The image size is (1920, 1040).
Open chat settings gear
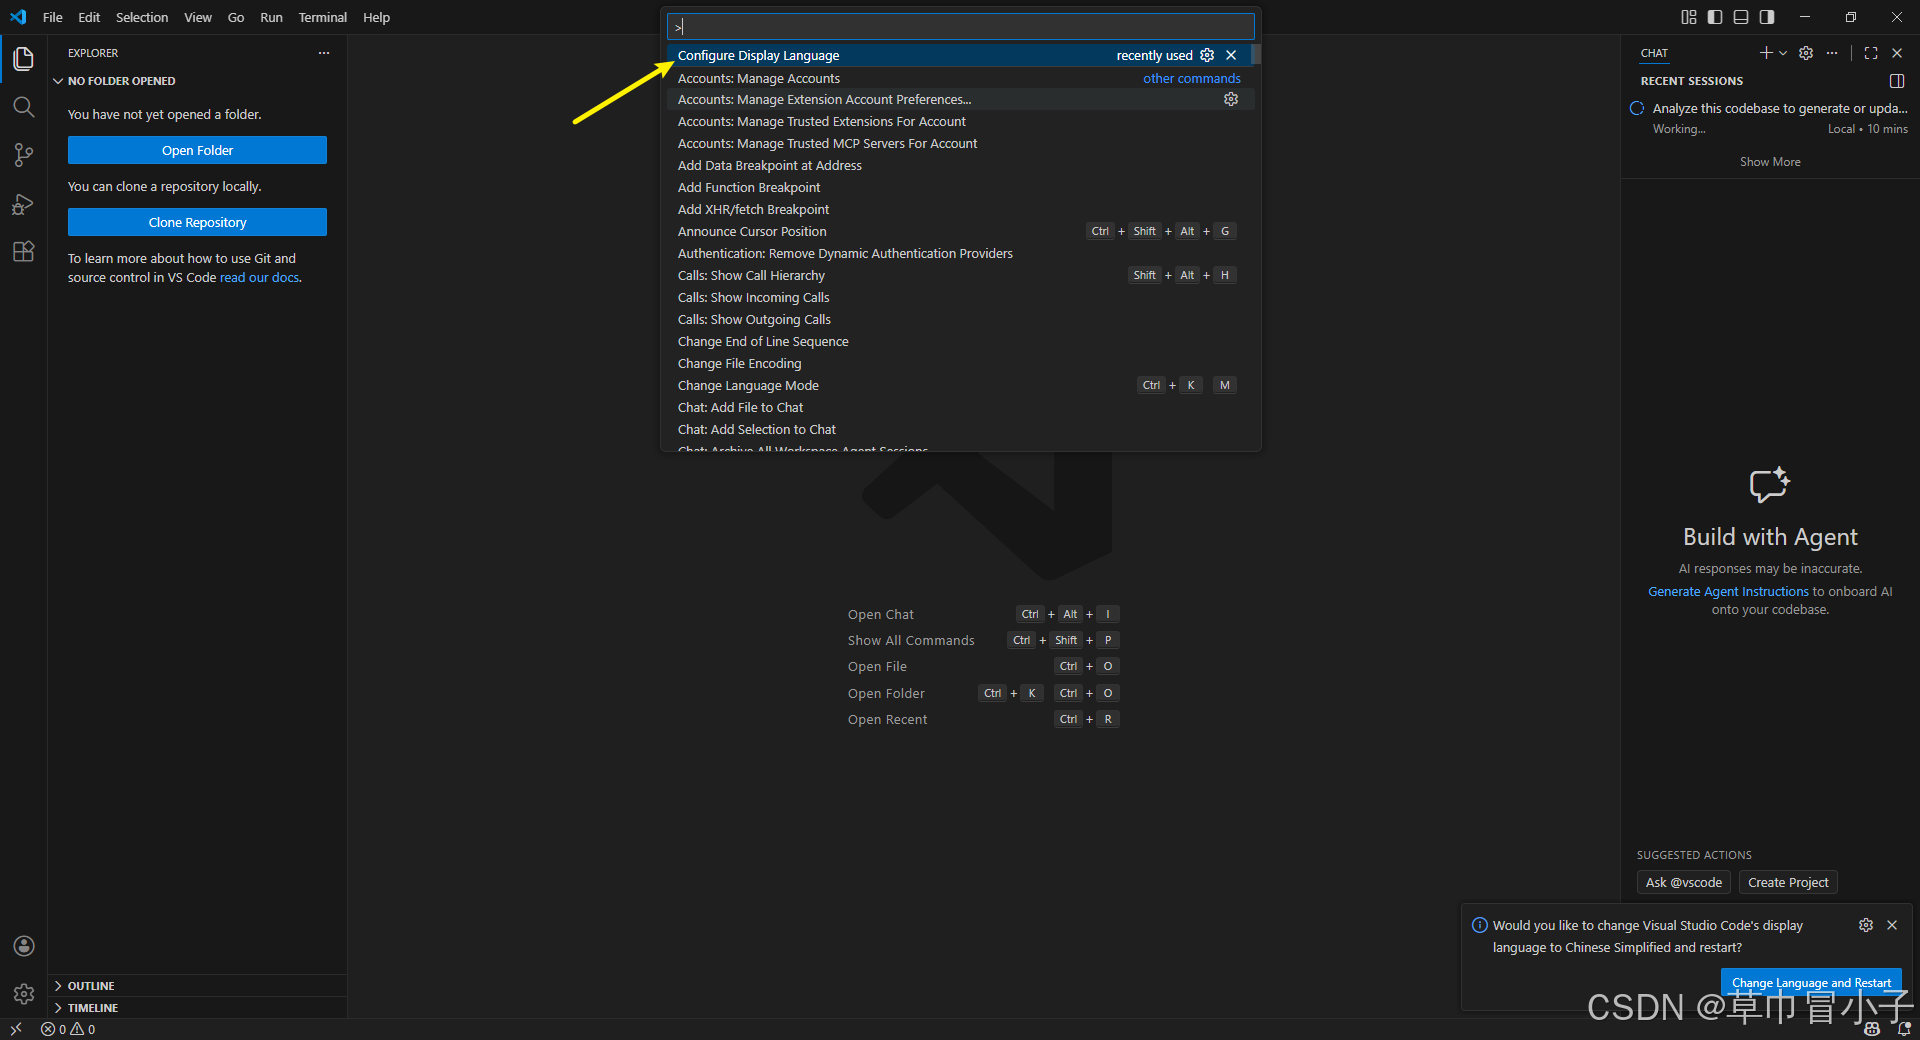pos(1806,53)
